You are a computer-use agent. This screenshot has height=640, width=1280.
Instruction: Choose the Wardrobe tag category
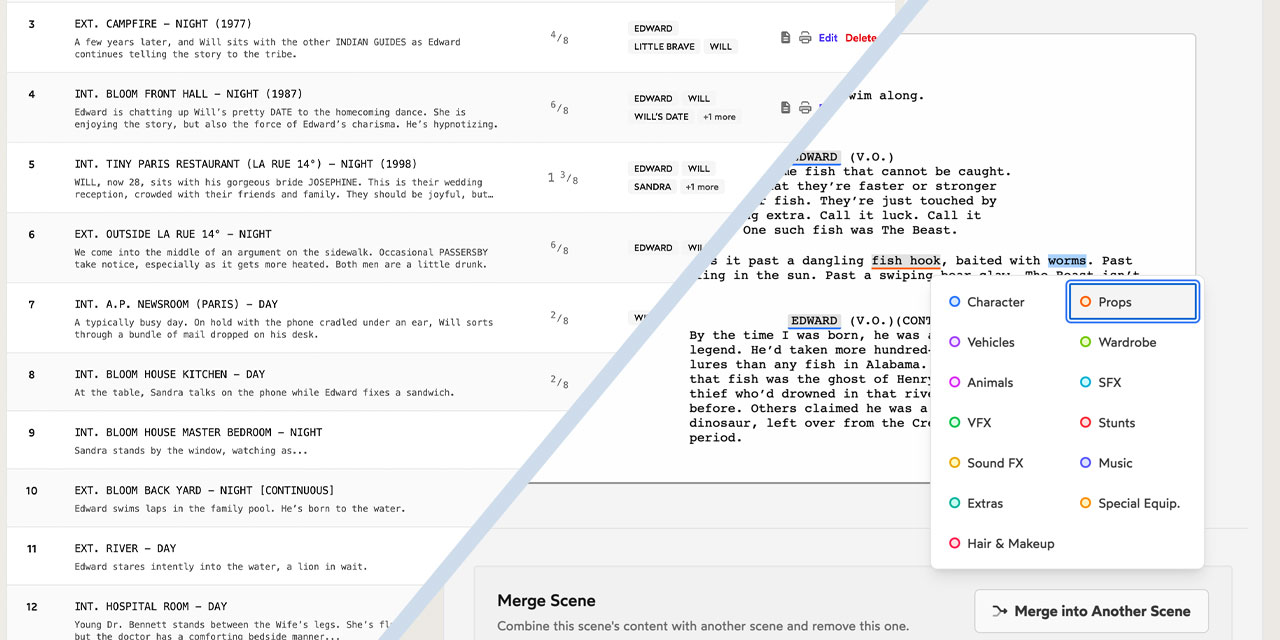click(x=1126, y=342)
